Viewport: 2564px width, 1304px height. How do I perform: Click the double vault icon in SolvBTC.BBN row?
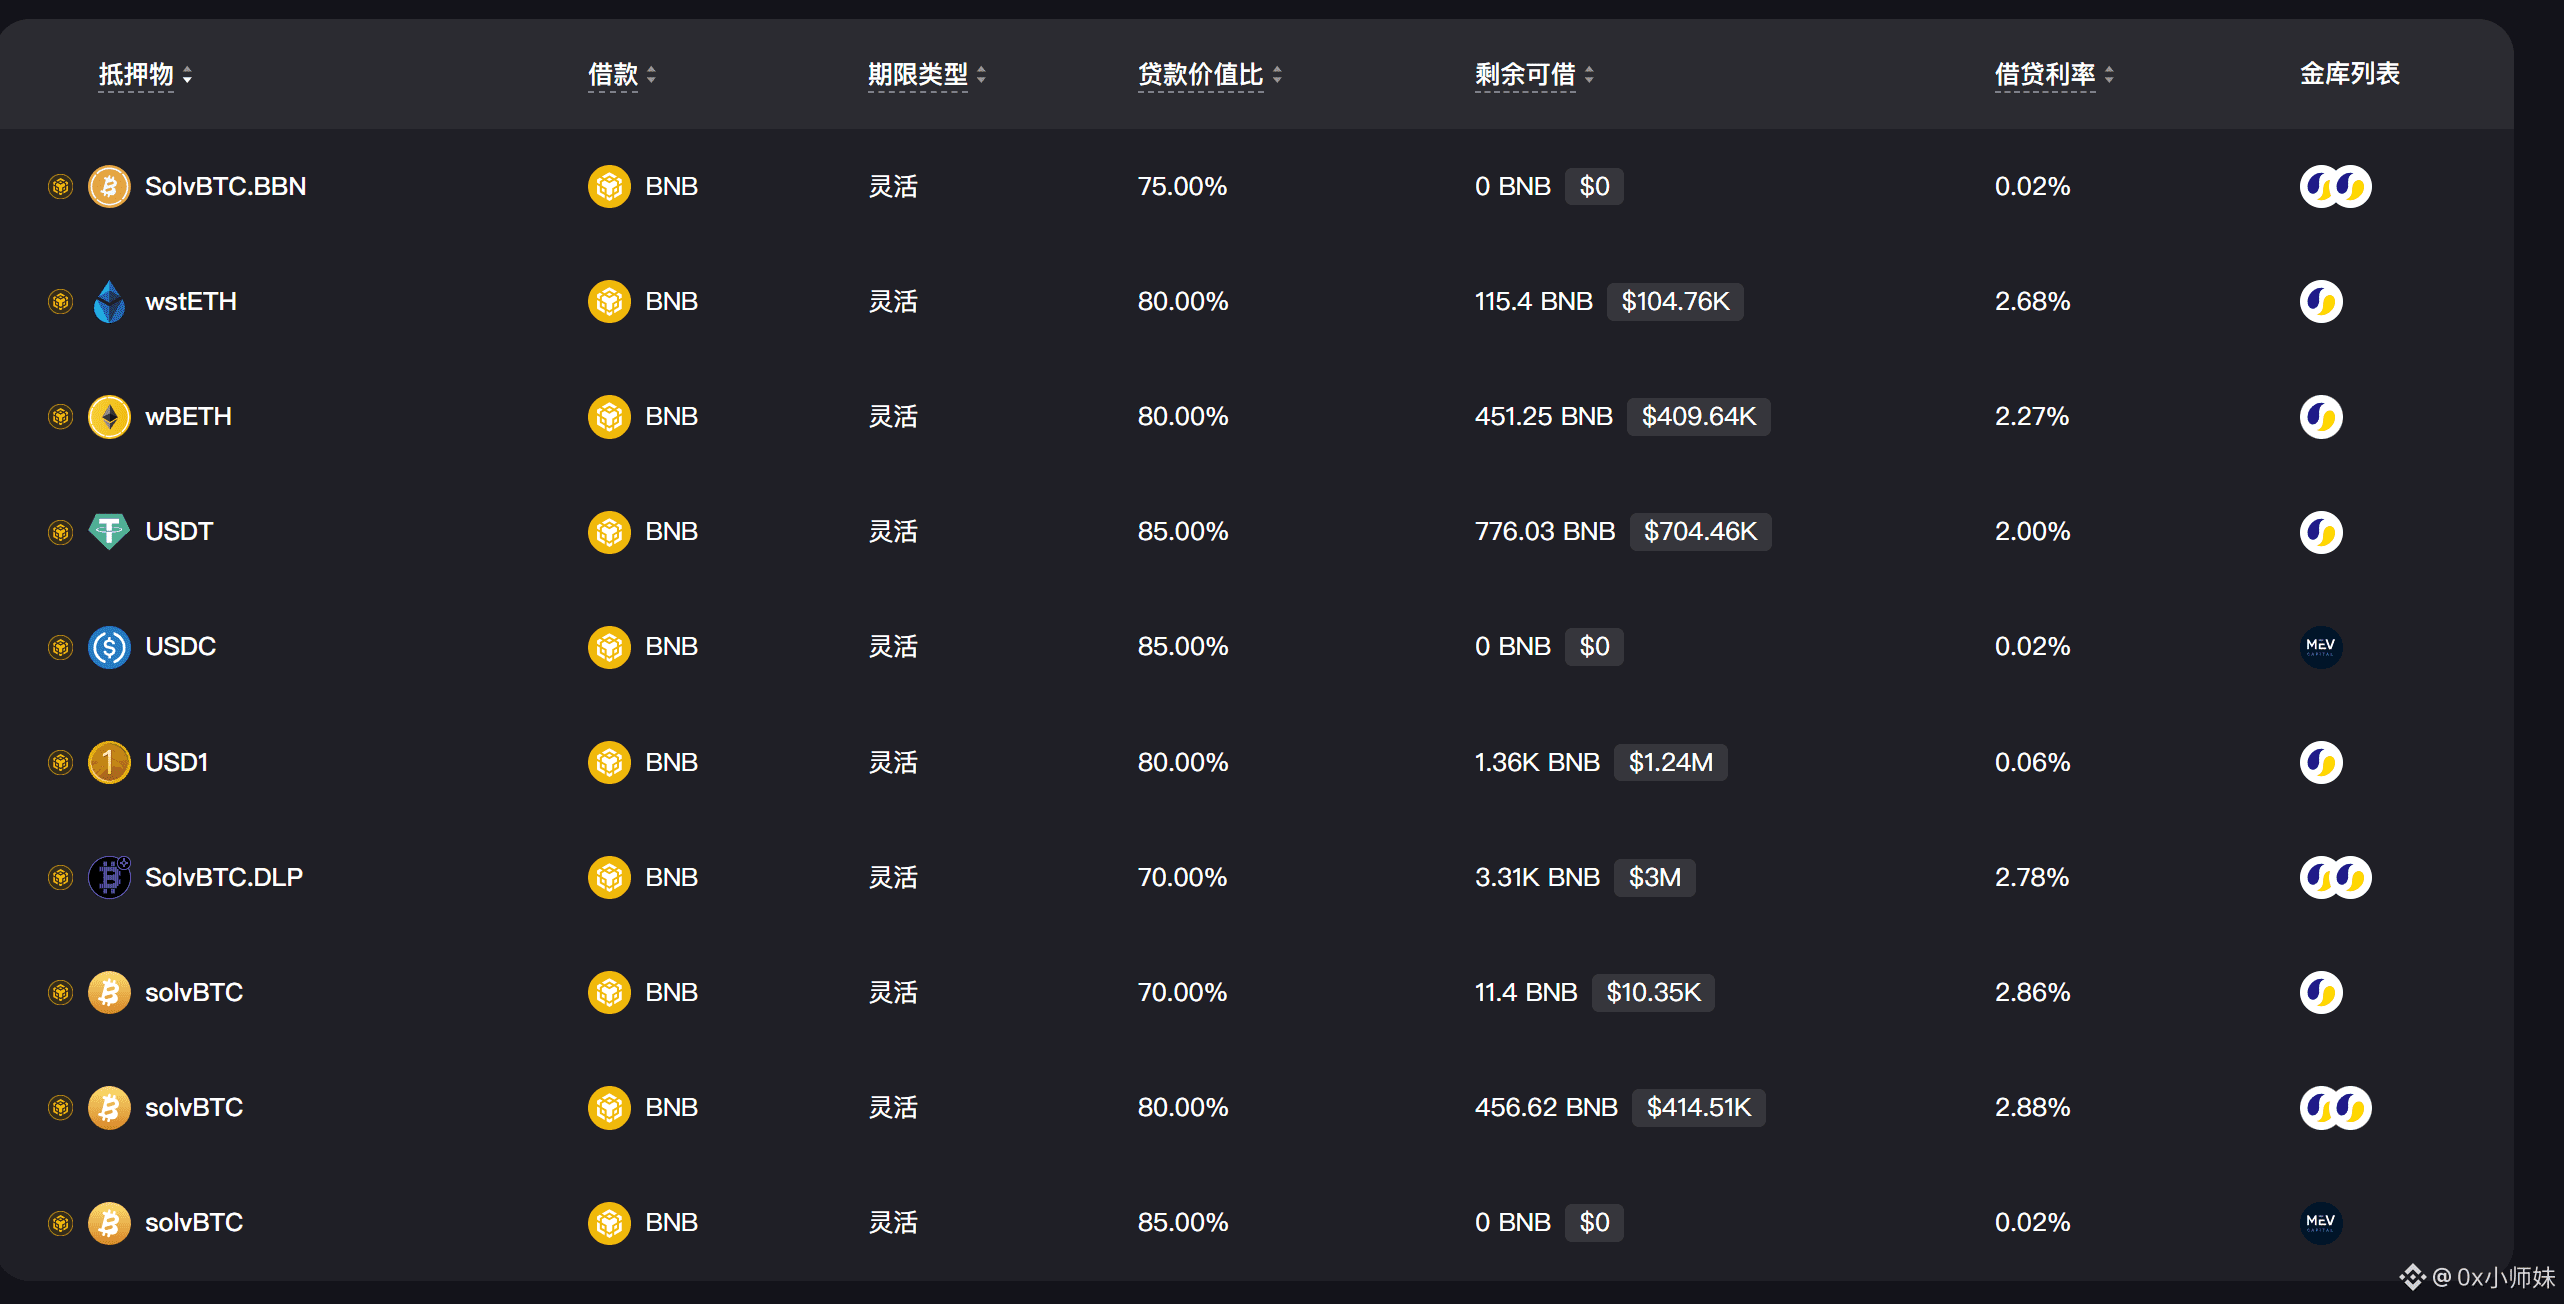pyautogui.click(x=2335, y=186)
